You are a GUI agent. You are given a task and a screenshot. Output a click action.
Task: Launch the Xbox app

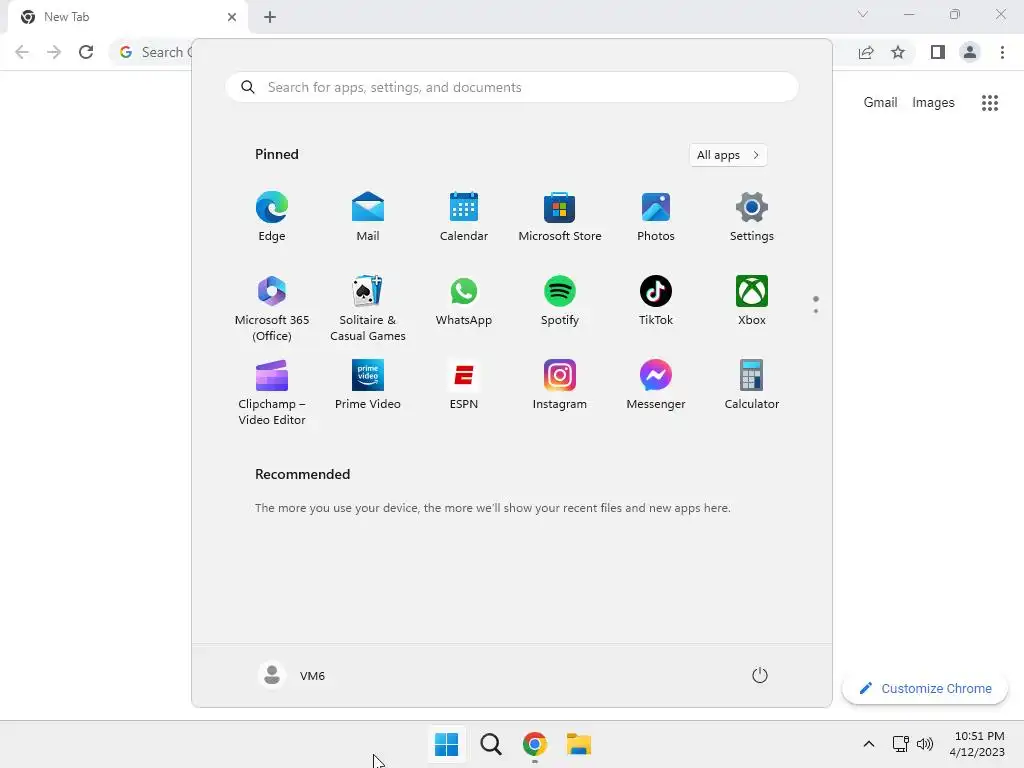click(752, 300)
